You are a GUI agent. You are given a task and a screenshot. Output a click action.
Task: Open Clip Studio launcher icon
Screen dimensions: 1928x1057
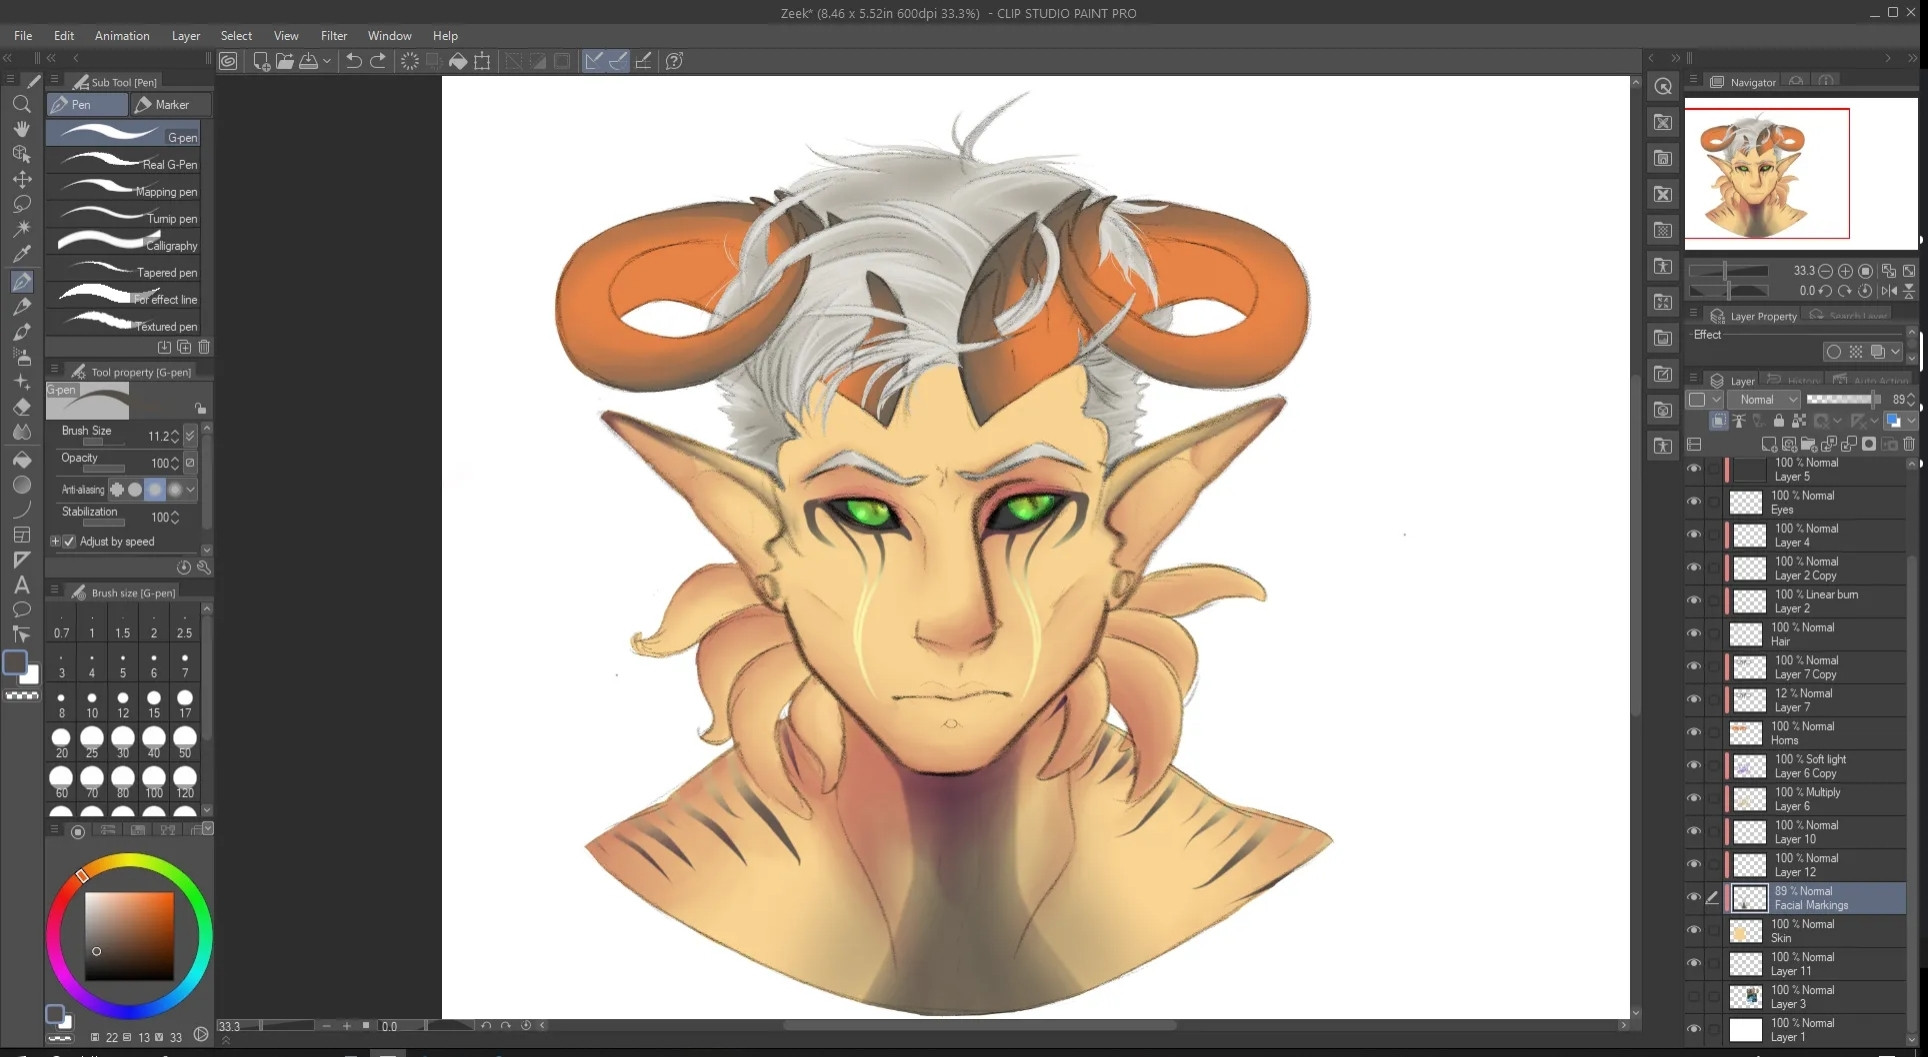pos(228,61)
